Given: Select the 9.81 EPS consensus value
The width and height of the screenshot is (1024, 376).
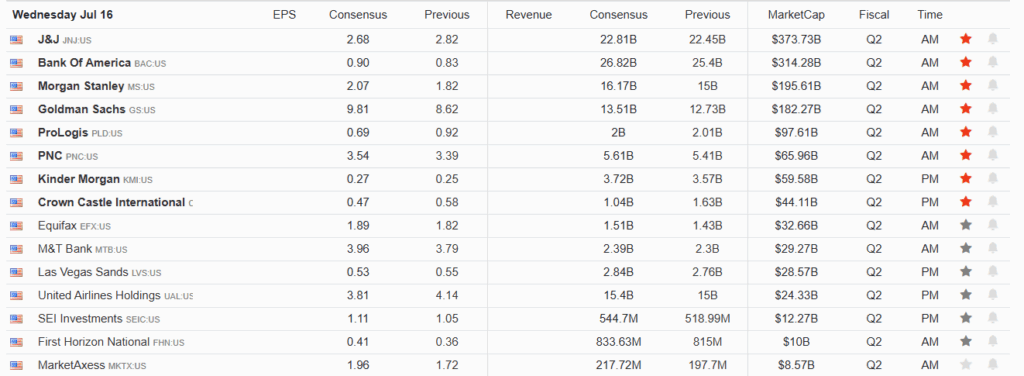Looking at the screenshot, I should pos(358,109).
